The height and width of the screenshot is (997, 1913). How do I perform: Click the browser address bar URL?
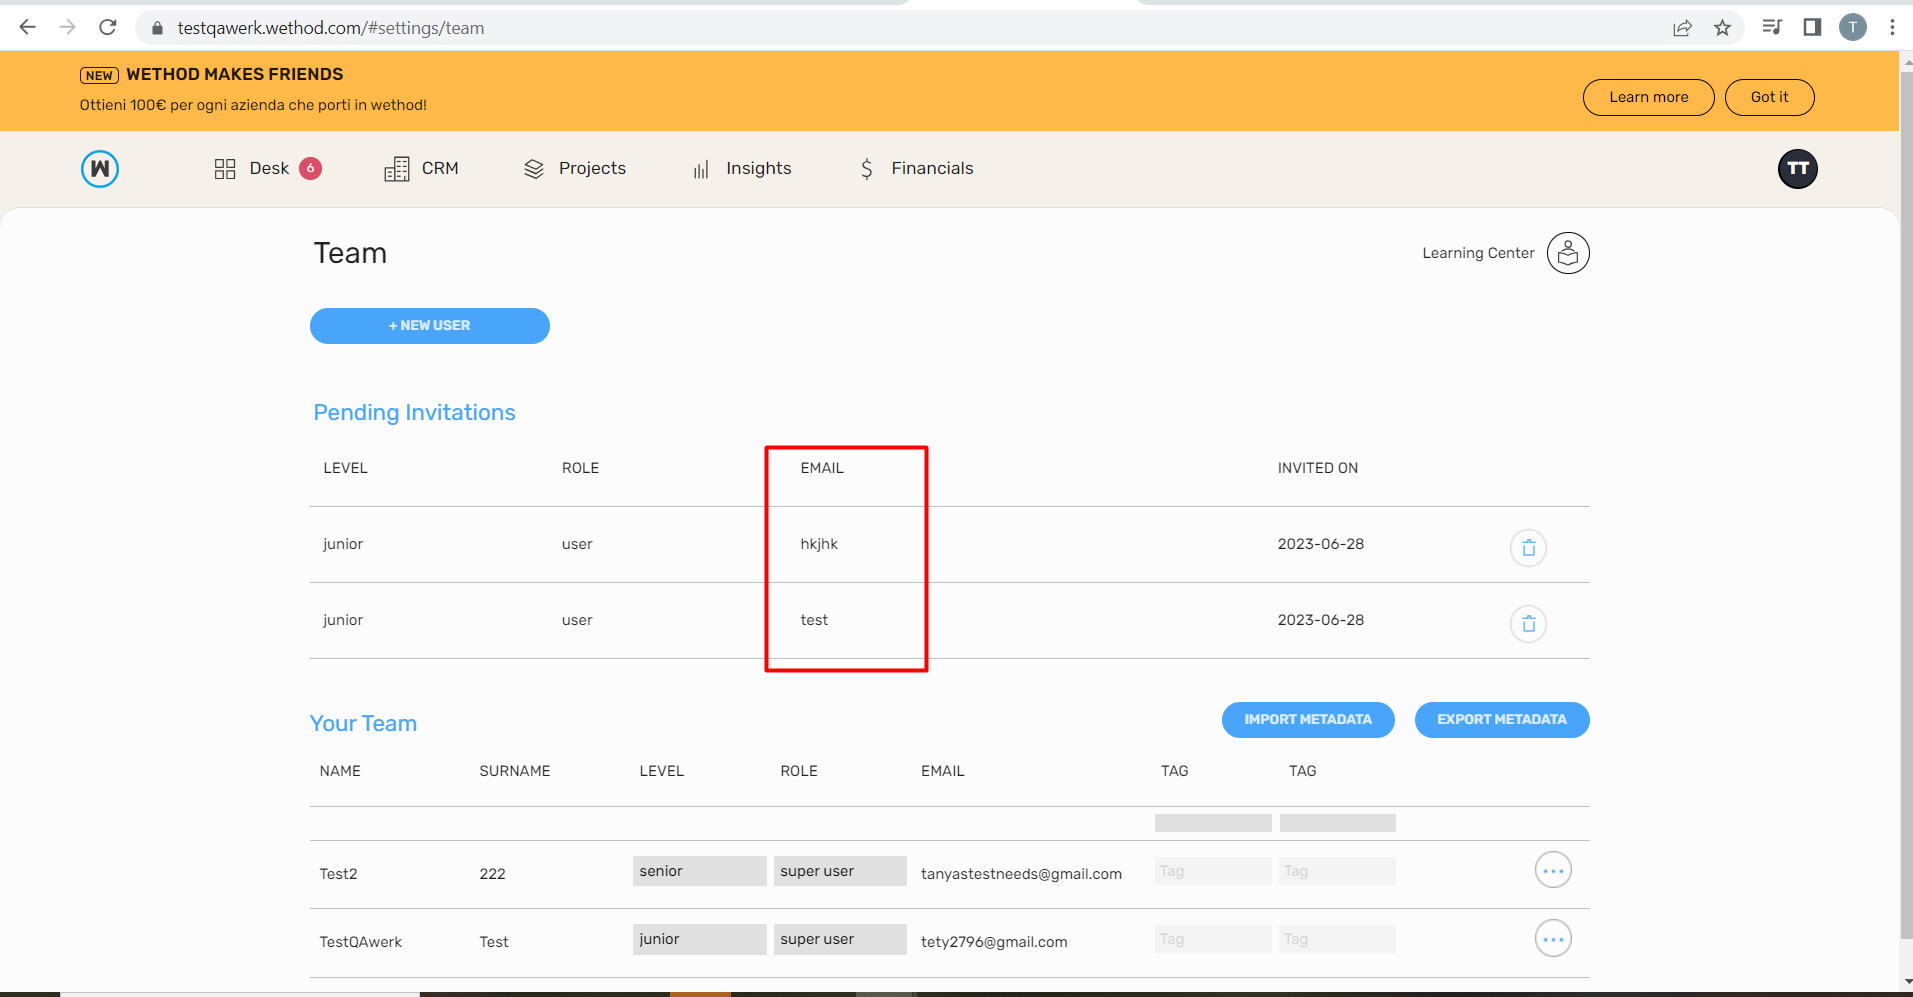[x=331, y=28]
